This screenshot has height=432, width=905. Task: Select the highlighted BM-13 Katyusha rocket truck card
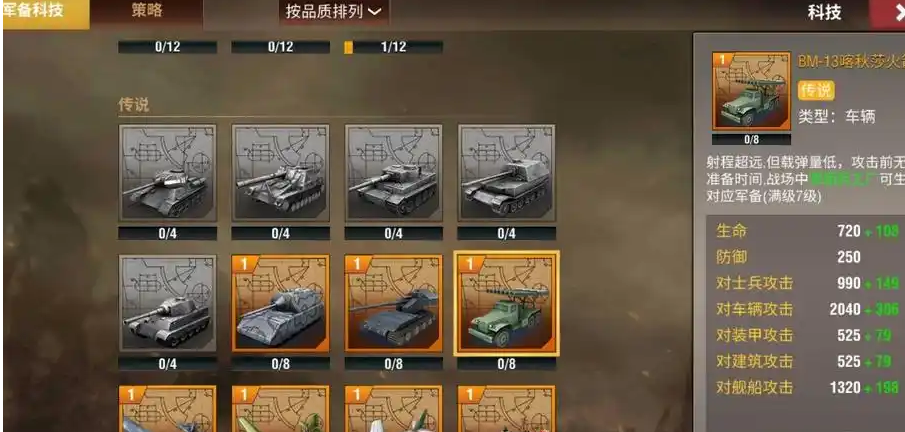[507, 303]
